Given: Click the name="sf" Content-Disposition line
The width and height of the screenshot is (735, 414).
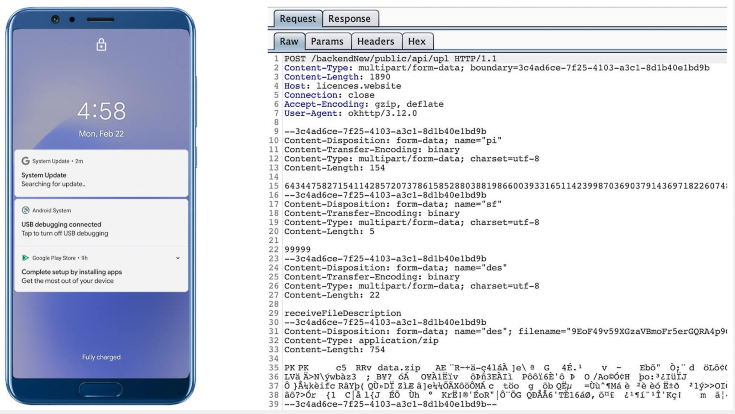Looking at the screenshot, I should [393, 204].
